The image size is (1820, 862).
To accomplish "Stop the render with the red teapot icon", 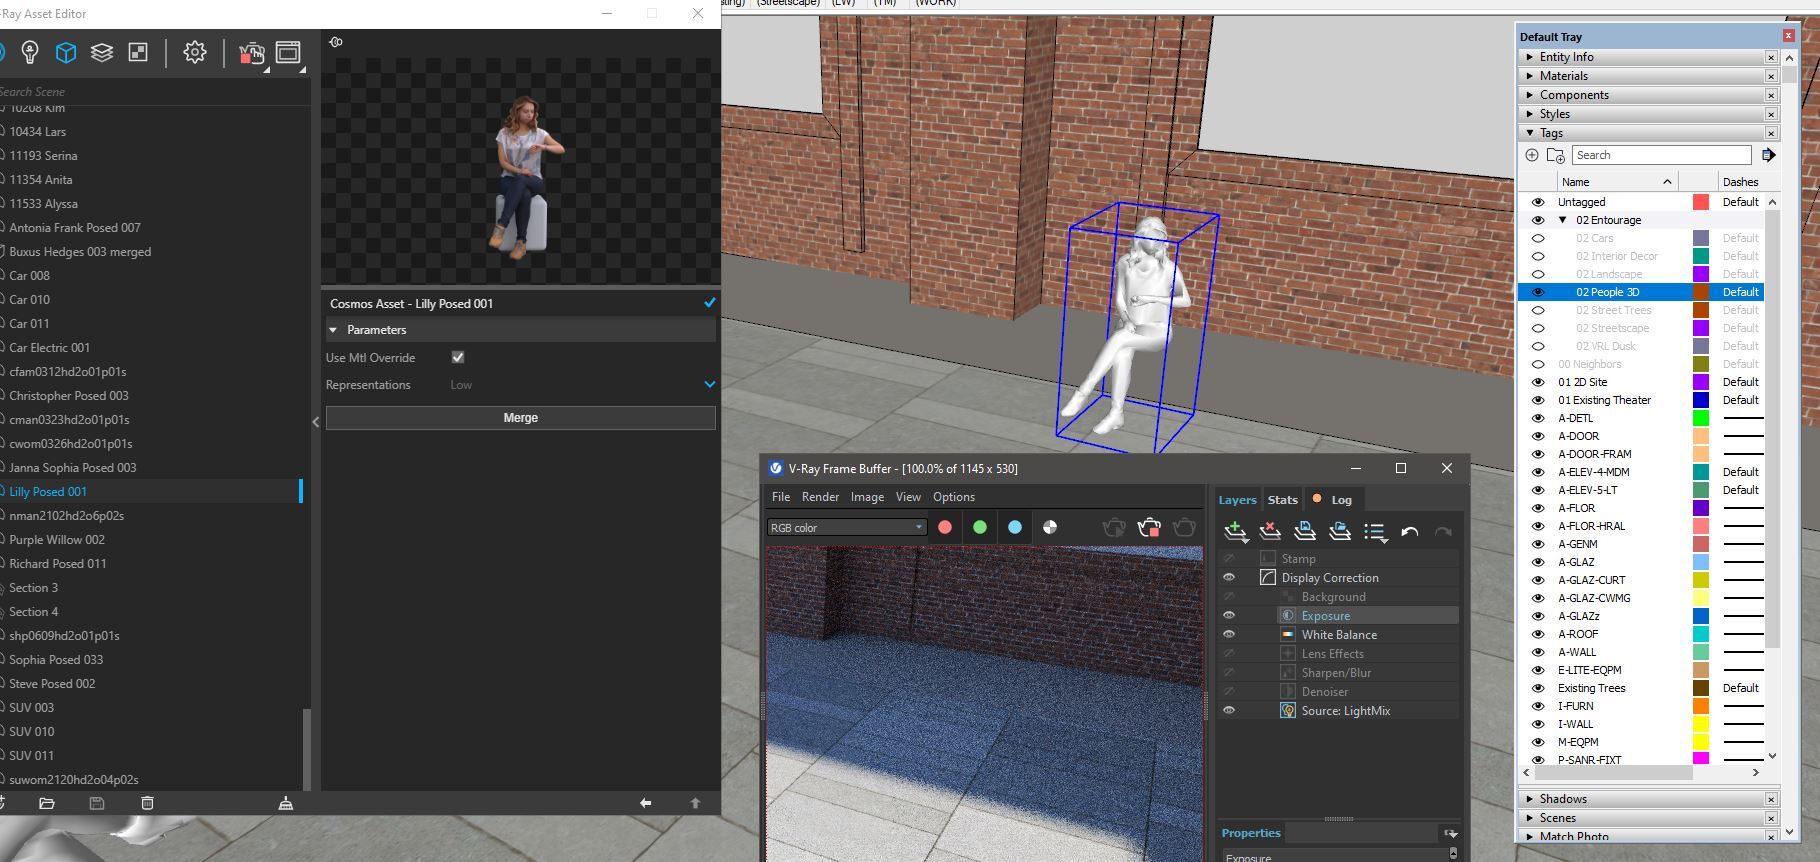I will point(251,53).
